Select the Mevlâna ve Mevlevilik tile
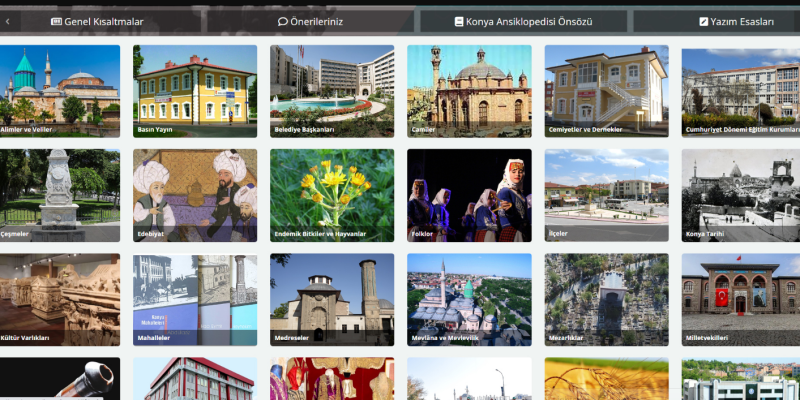 pos(468,299)
